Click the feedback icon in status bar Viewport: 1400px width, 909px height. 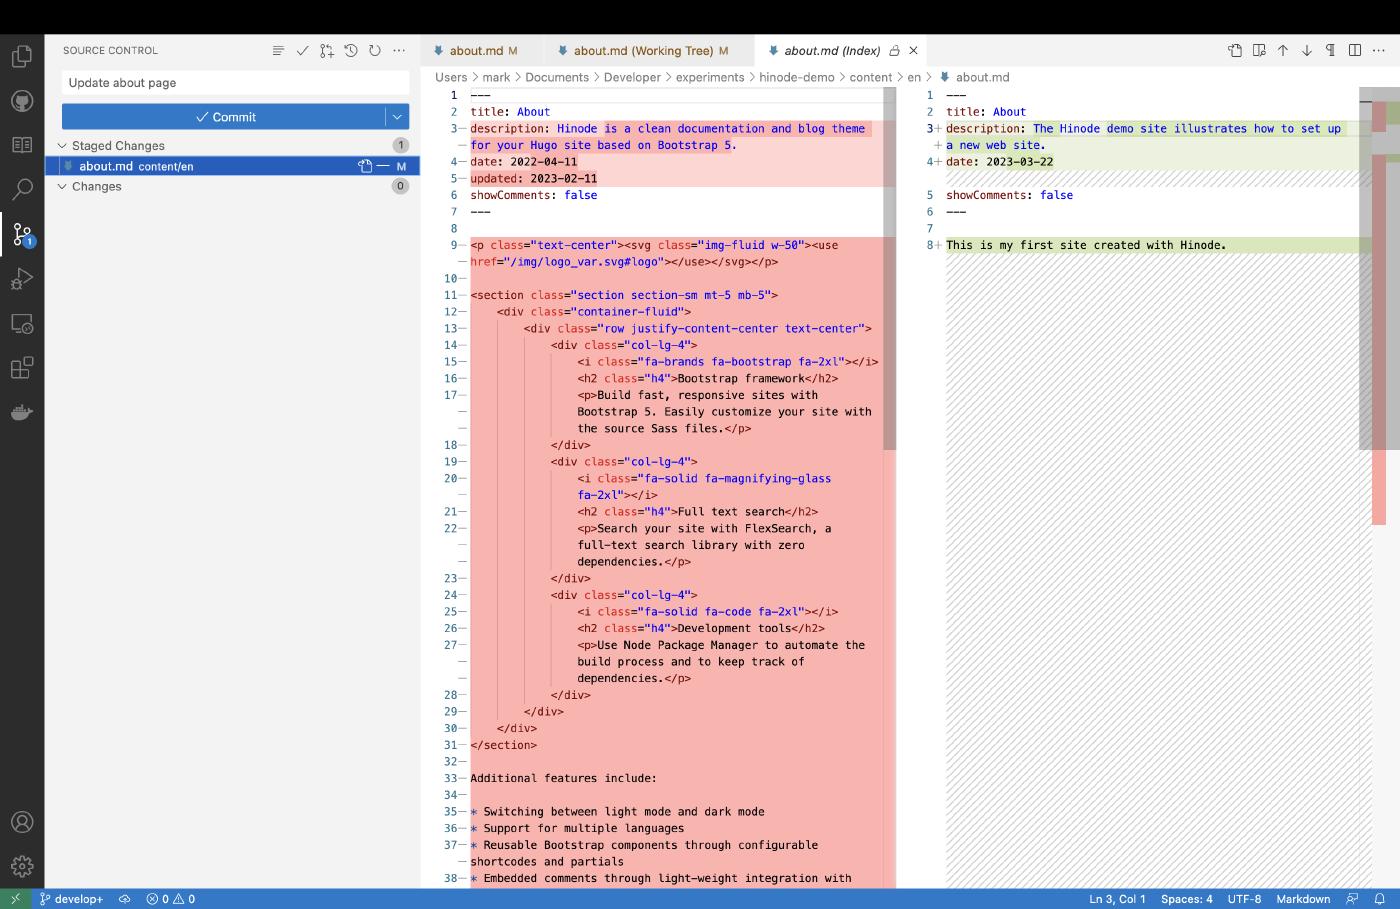pyautogui.click(x=1353, y=899)
